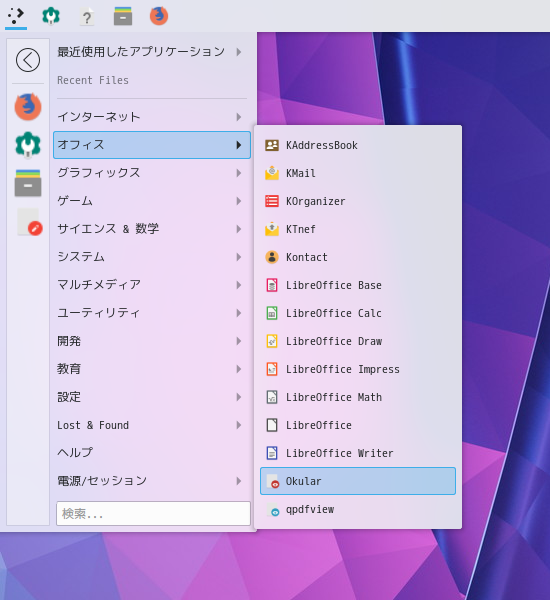Open qpdfview PDF viewer
Image resolution: width=550 pixels, height=600 pixels.
click(x=357, y=509)
